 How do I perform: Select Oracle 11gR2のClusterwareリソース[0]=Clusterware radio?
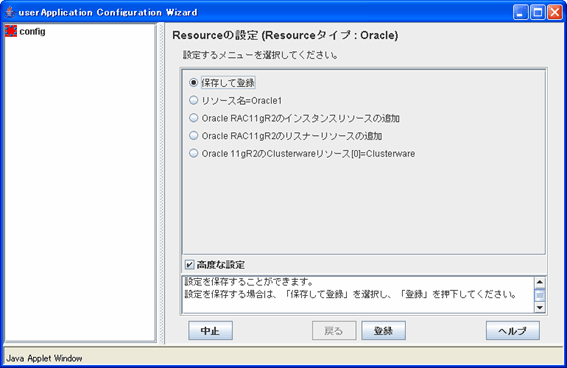point(193,153)
